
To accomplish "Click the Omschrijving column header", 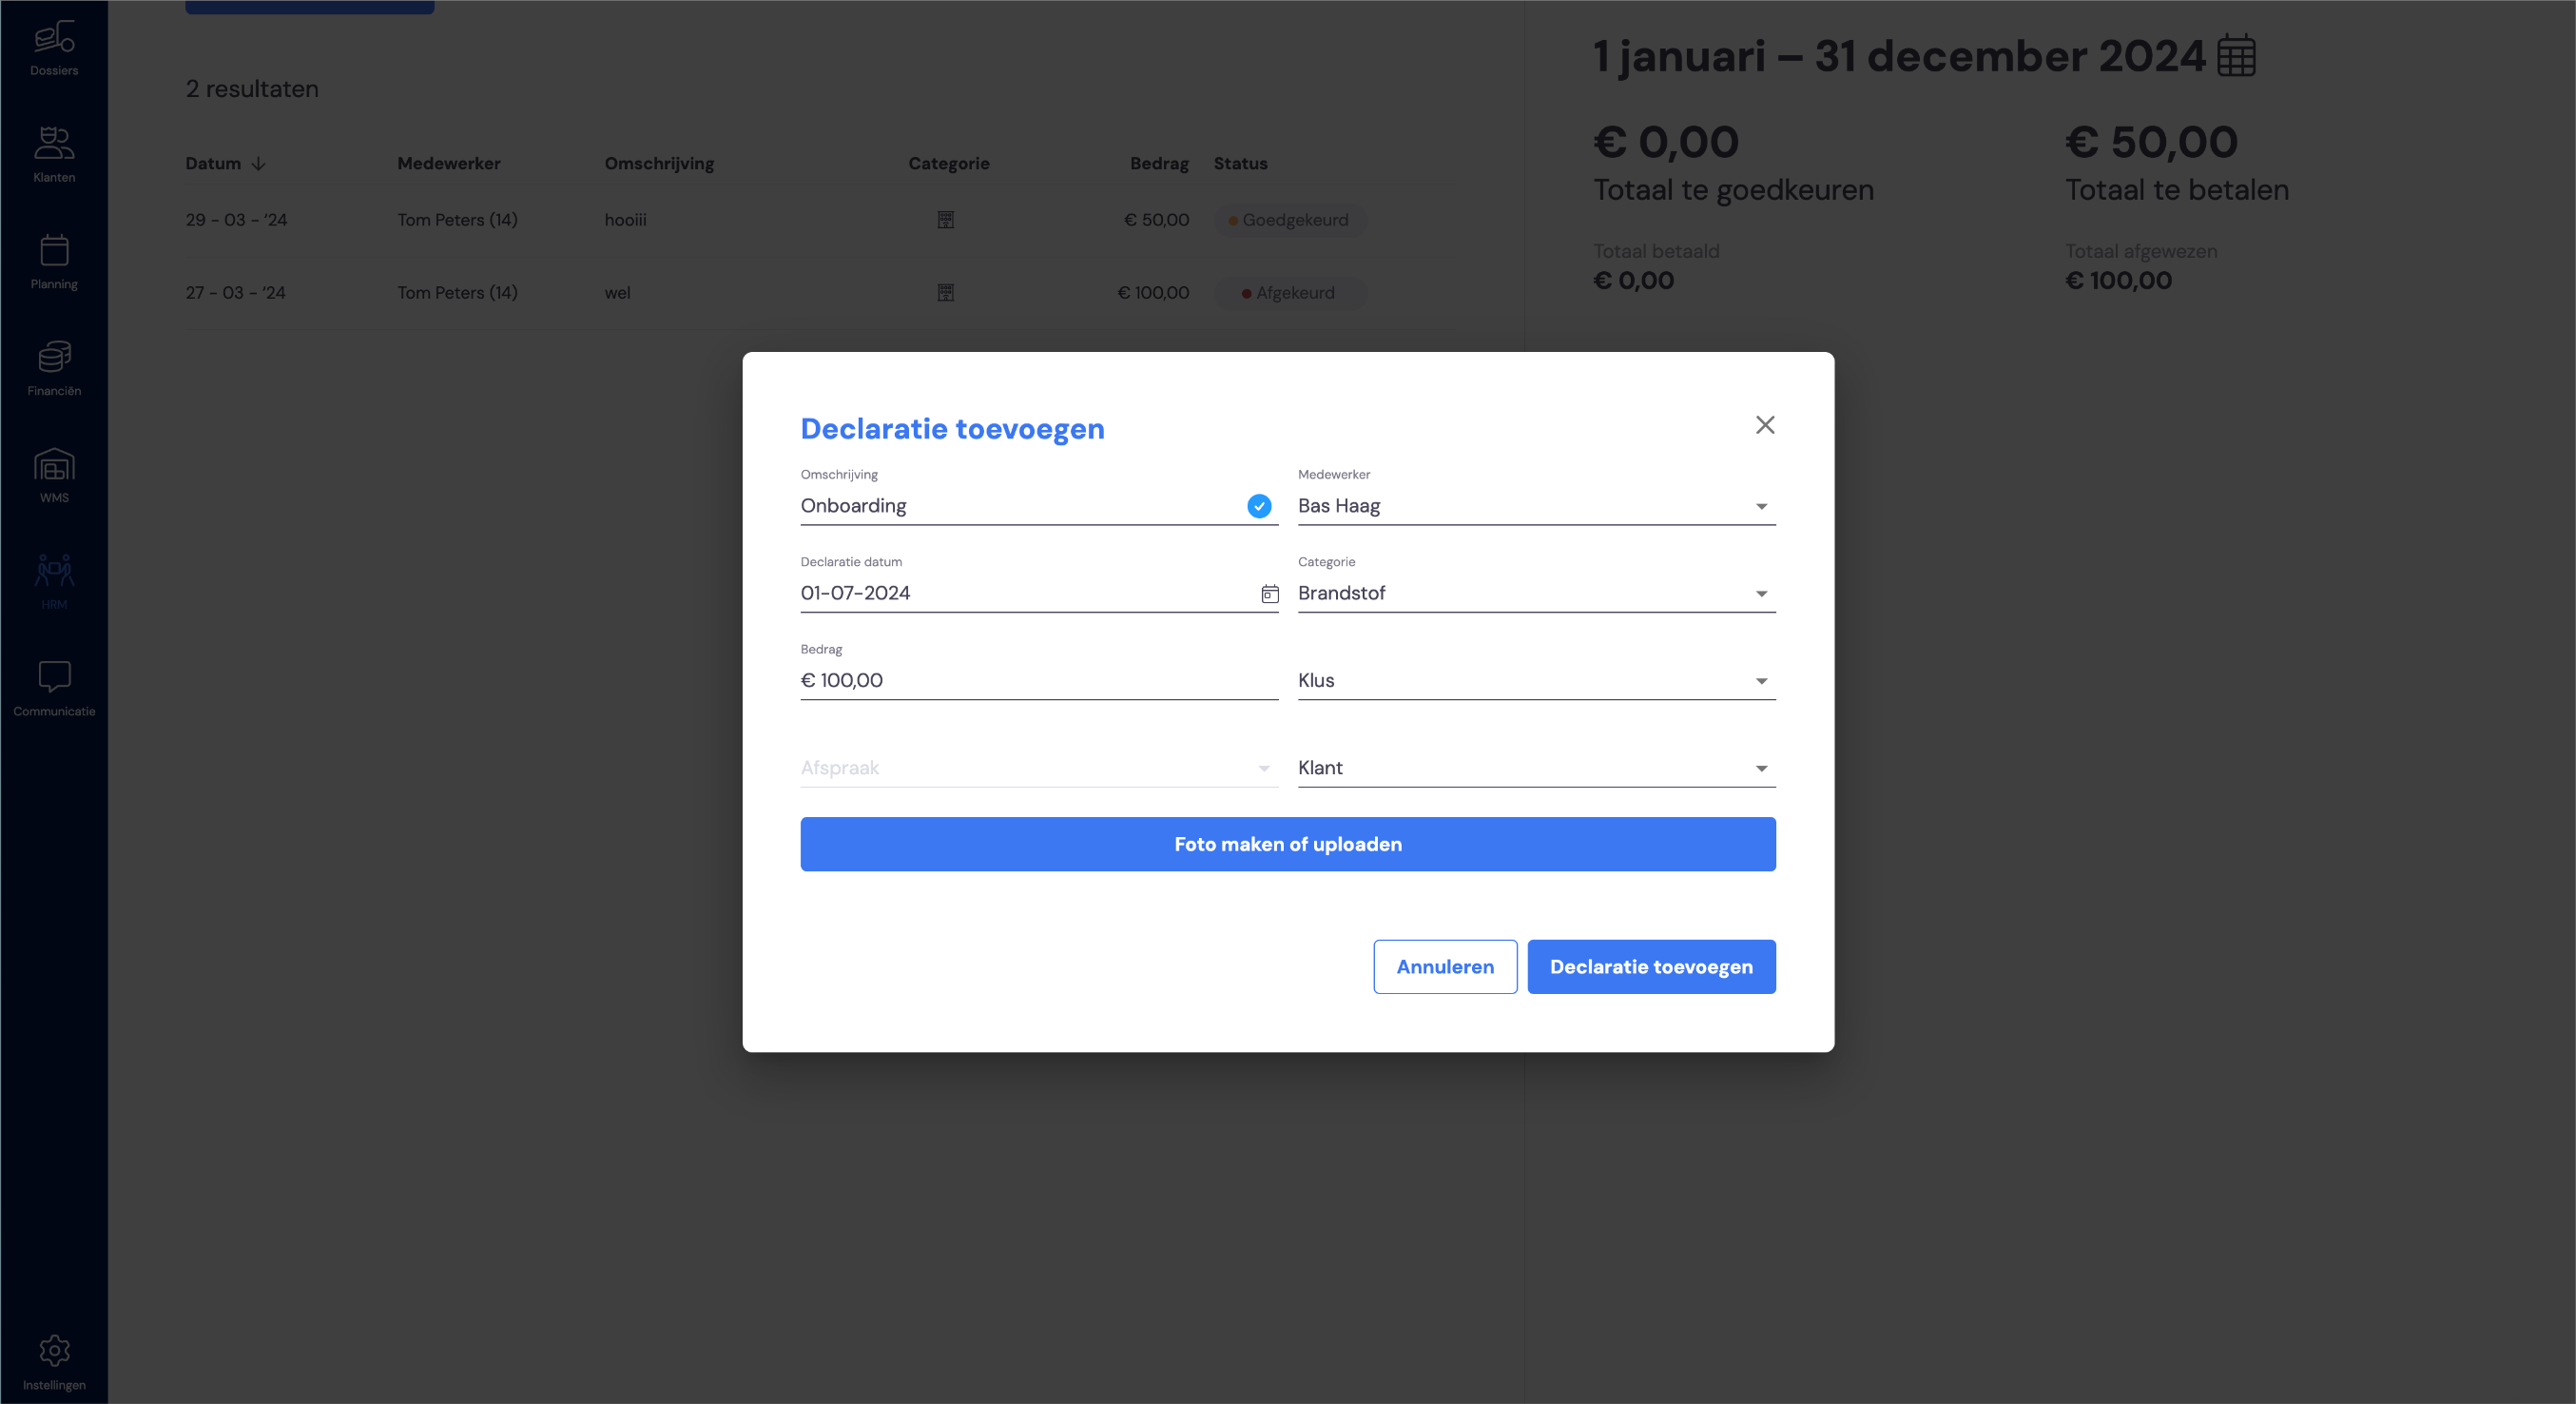I will tap(659, 163).
